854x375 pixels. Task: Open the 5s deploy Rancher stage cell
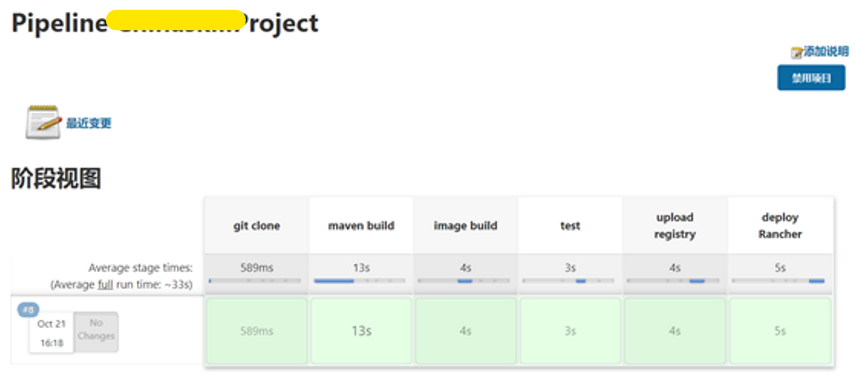tap(780, 331)
